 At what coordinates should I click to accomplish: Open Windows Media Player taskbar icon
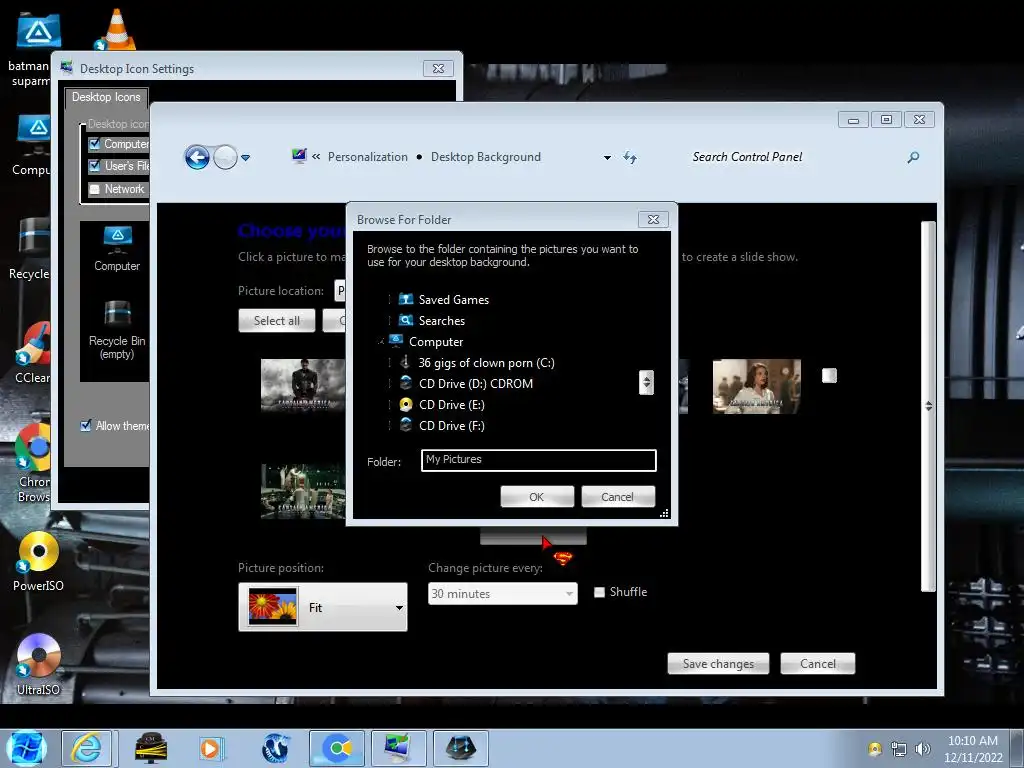pos(210,748)
